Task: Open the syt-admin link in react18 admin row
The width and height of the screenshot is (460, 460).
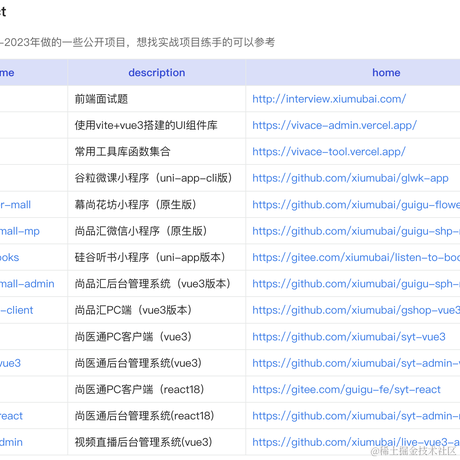Action: click(x=356, y=416)
